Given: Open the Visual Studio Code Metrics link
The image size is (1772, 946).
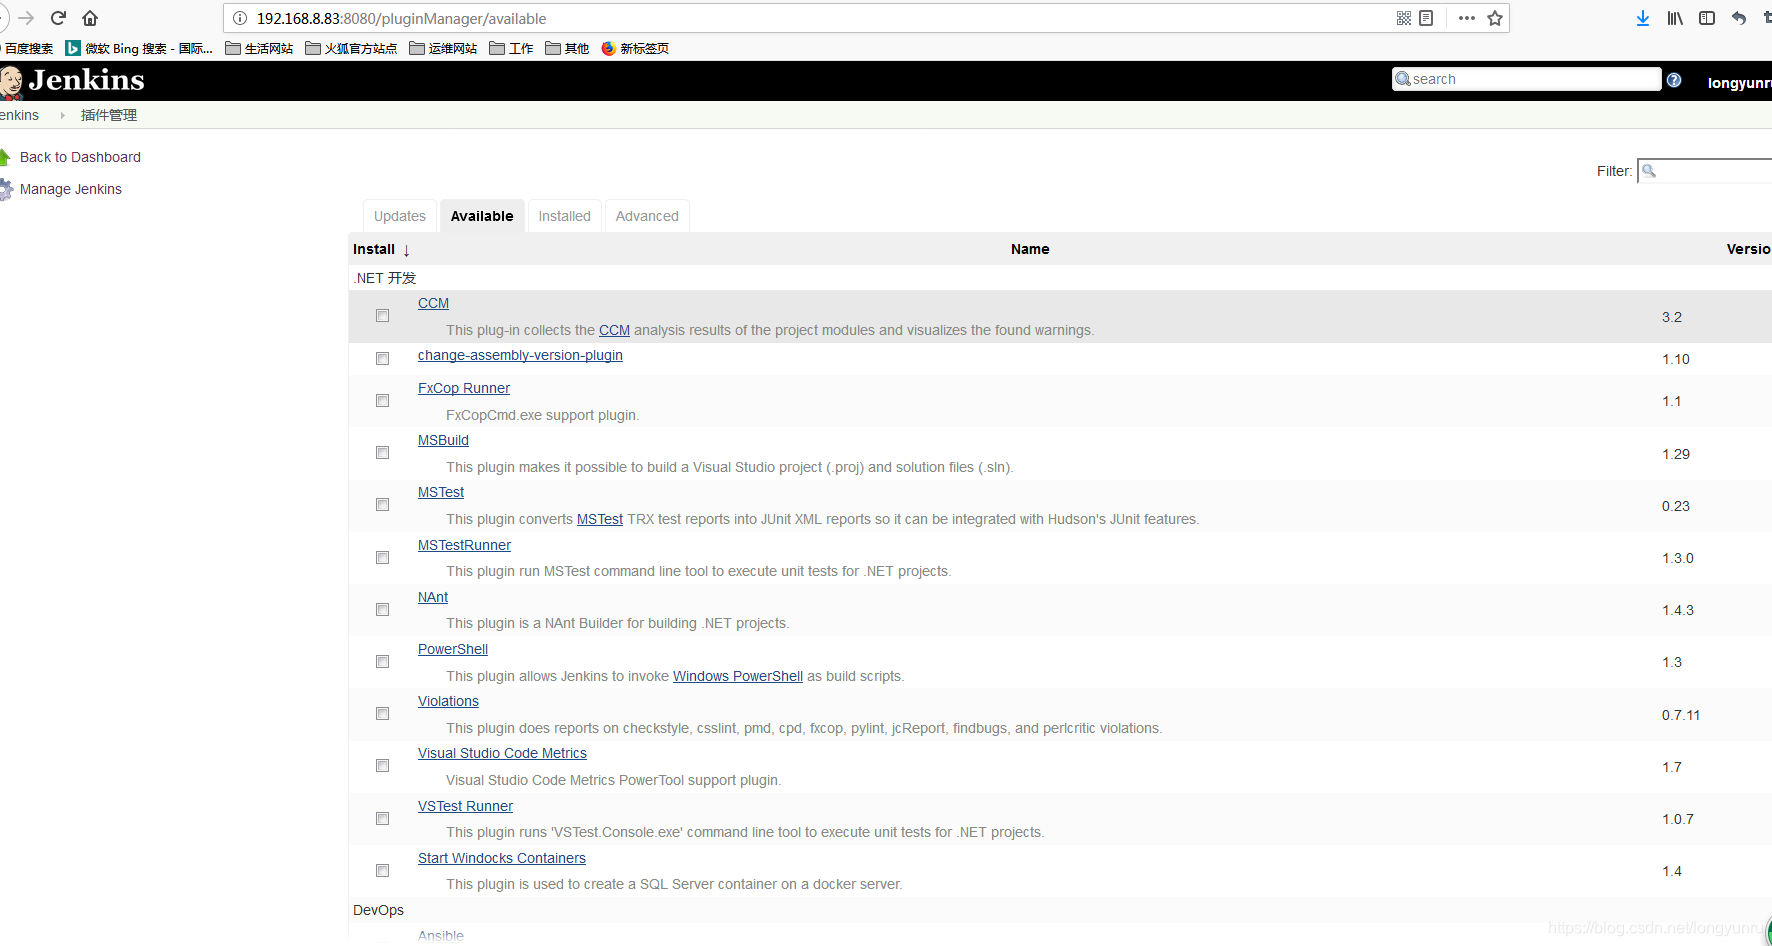Looking at the screenshot, I should click(x=502, y=753).
